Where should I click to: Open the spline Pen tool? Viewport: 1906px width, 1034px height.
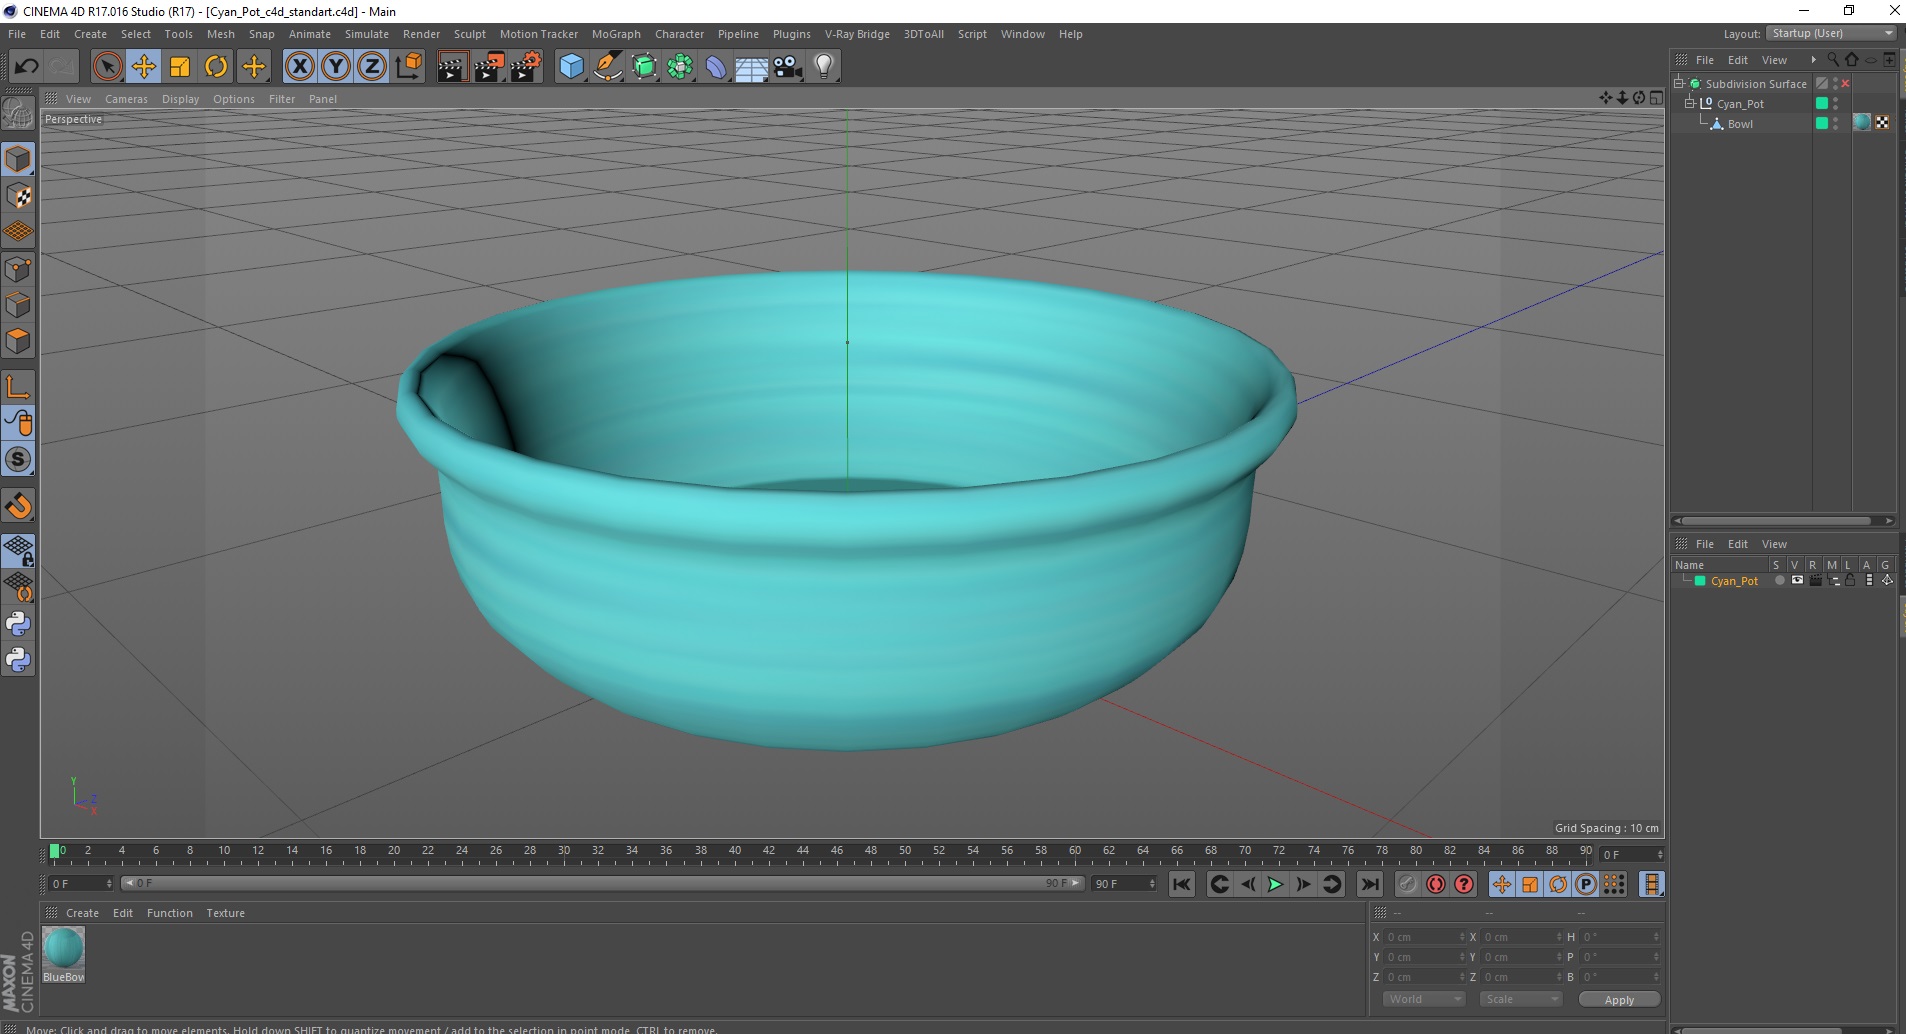click(608, 67)
